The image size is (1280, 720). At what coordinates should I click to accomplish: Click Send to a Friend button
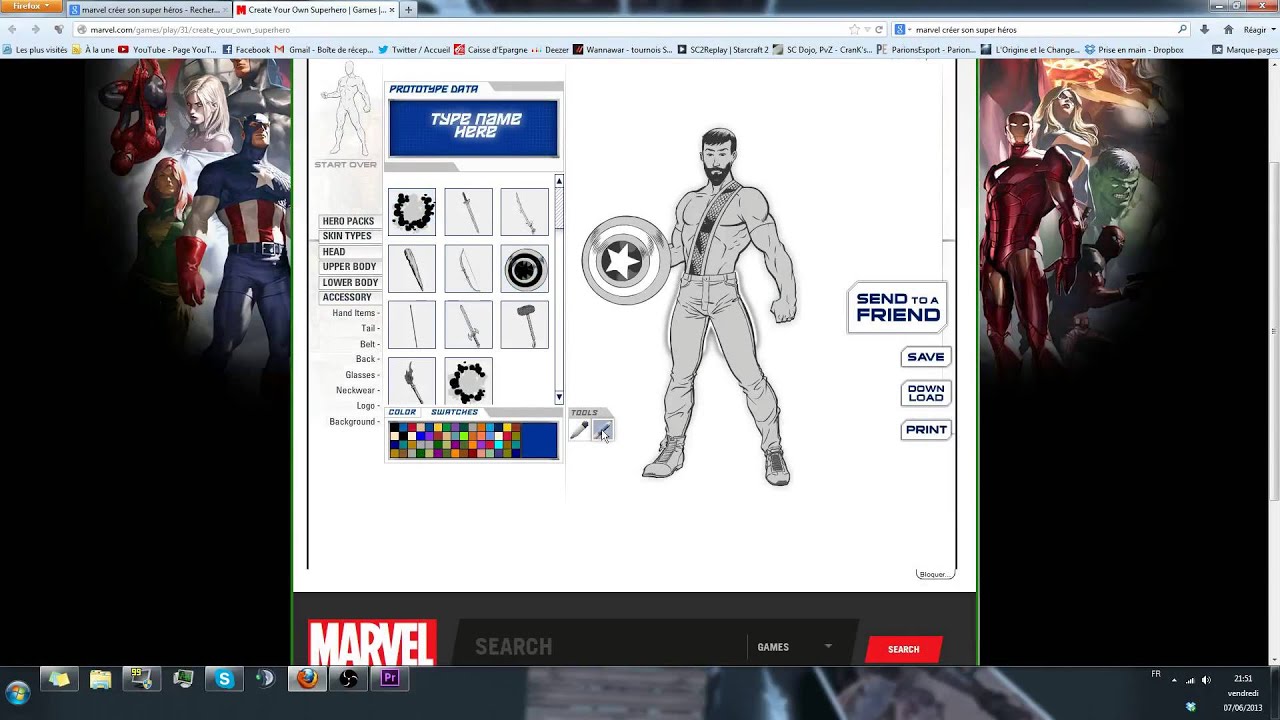click(x=898, y=307)
